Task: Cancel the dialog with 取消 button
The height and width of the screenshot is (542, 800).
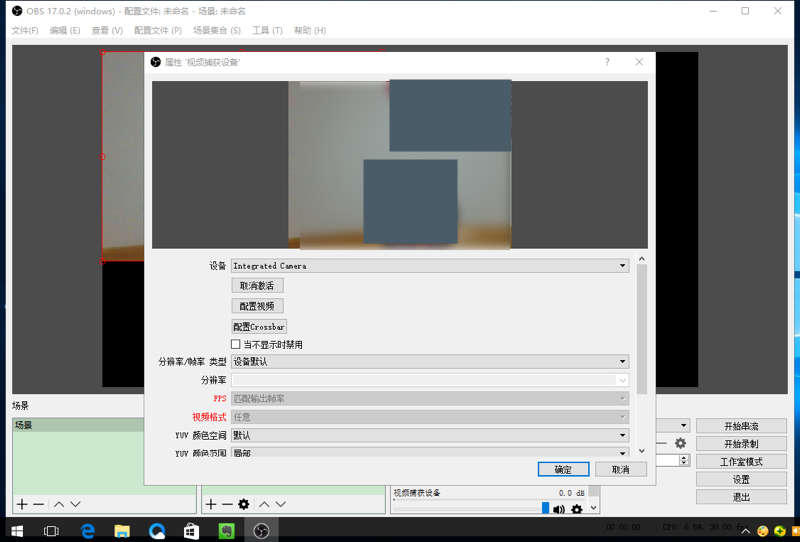Action: point(621,470)
